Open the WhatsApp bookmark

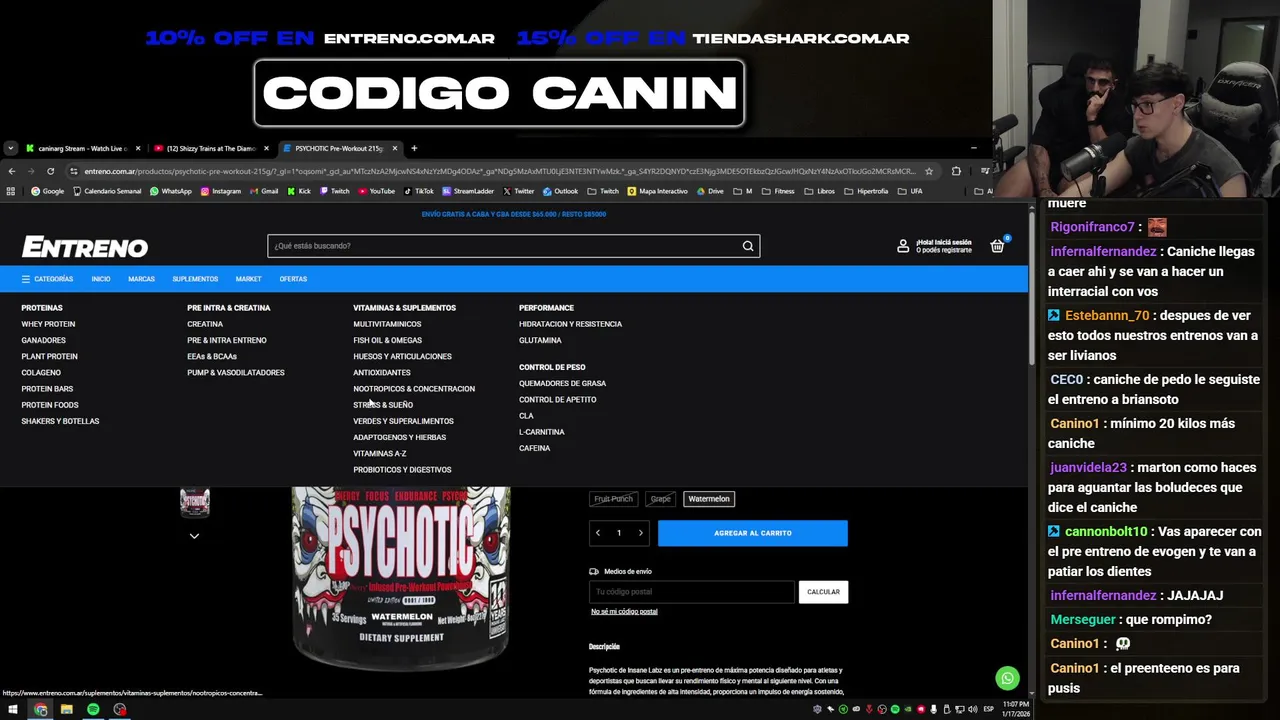[x=171, y=191]
